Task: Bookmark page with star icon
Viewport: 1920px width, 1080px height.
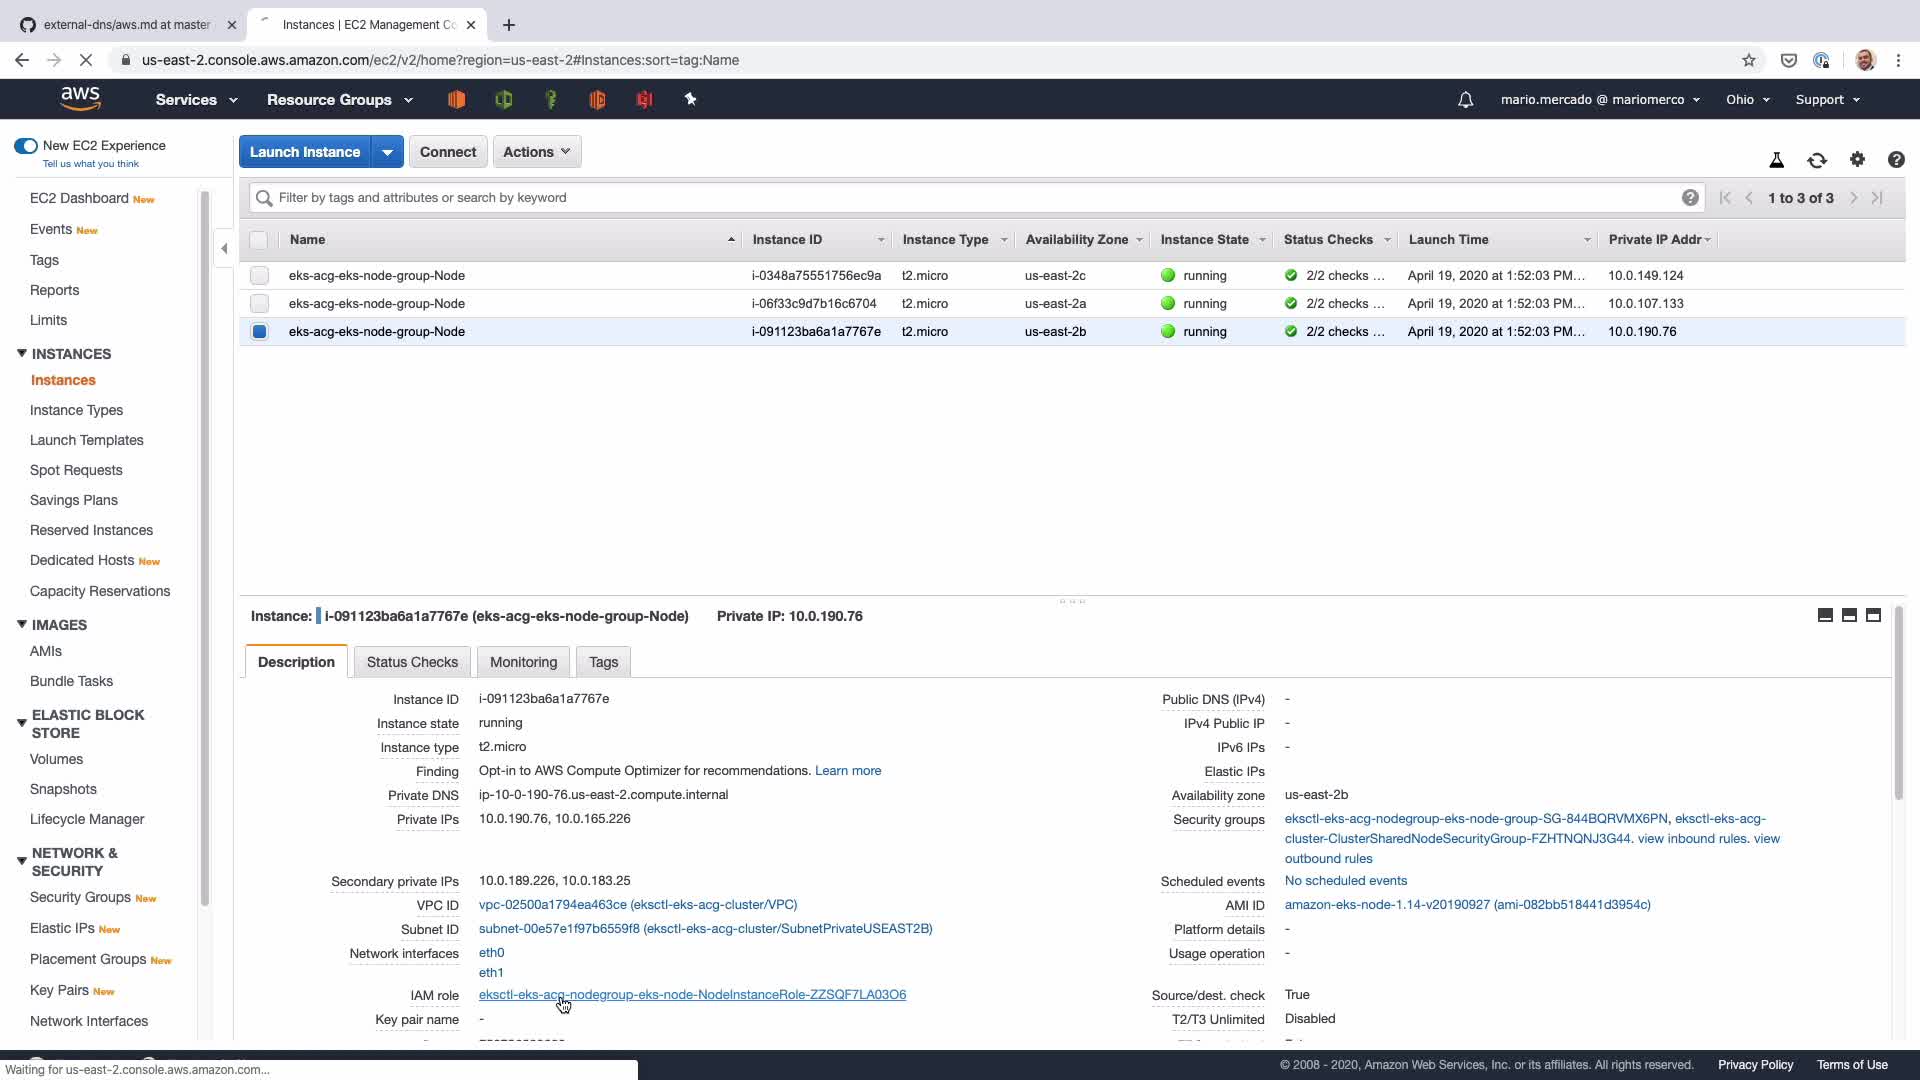Action: point(1749,60)
